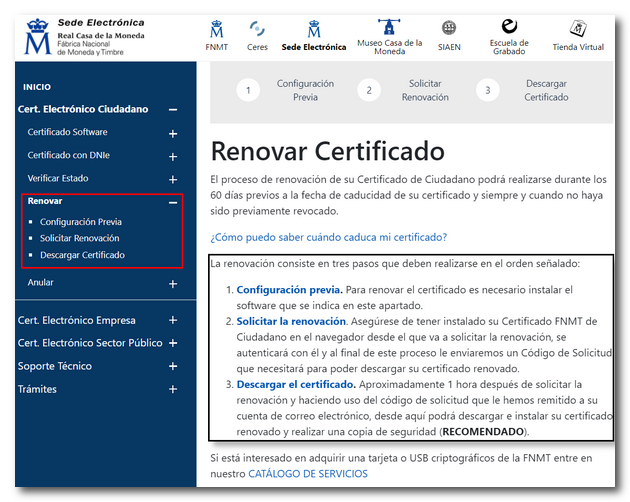Open Museo Casa de la Moneda icon
Image resolution: width=630 pixels, height=502 pixels.
388,27
